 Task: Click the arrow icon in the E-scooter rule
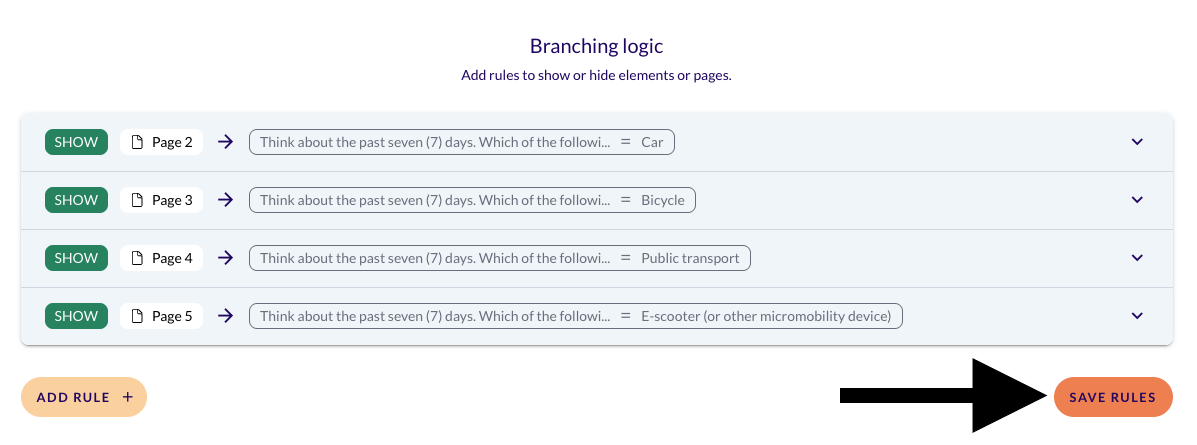coord(226,316)
